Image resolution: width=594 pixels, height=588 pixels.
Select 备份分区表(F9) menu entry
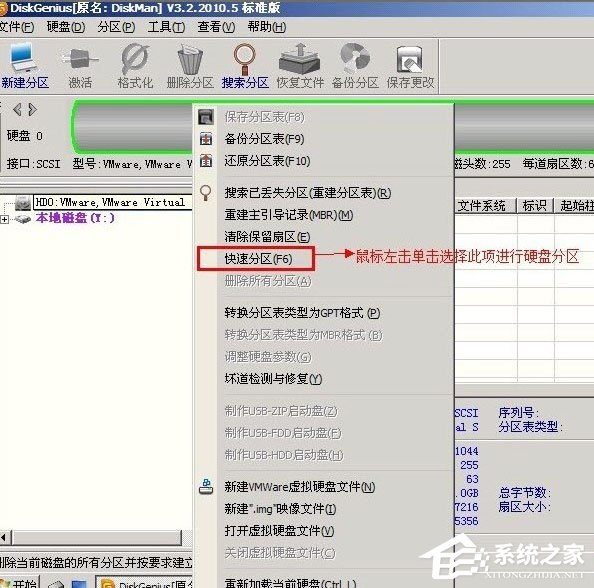[264, 139]
